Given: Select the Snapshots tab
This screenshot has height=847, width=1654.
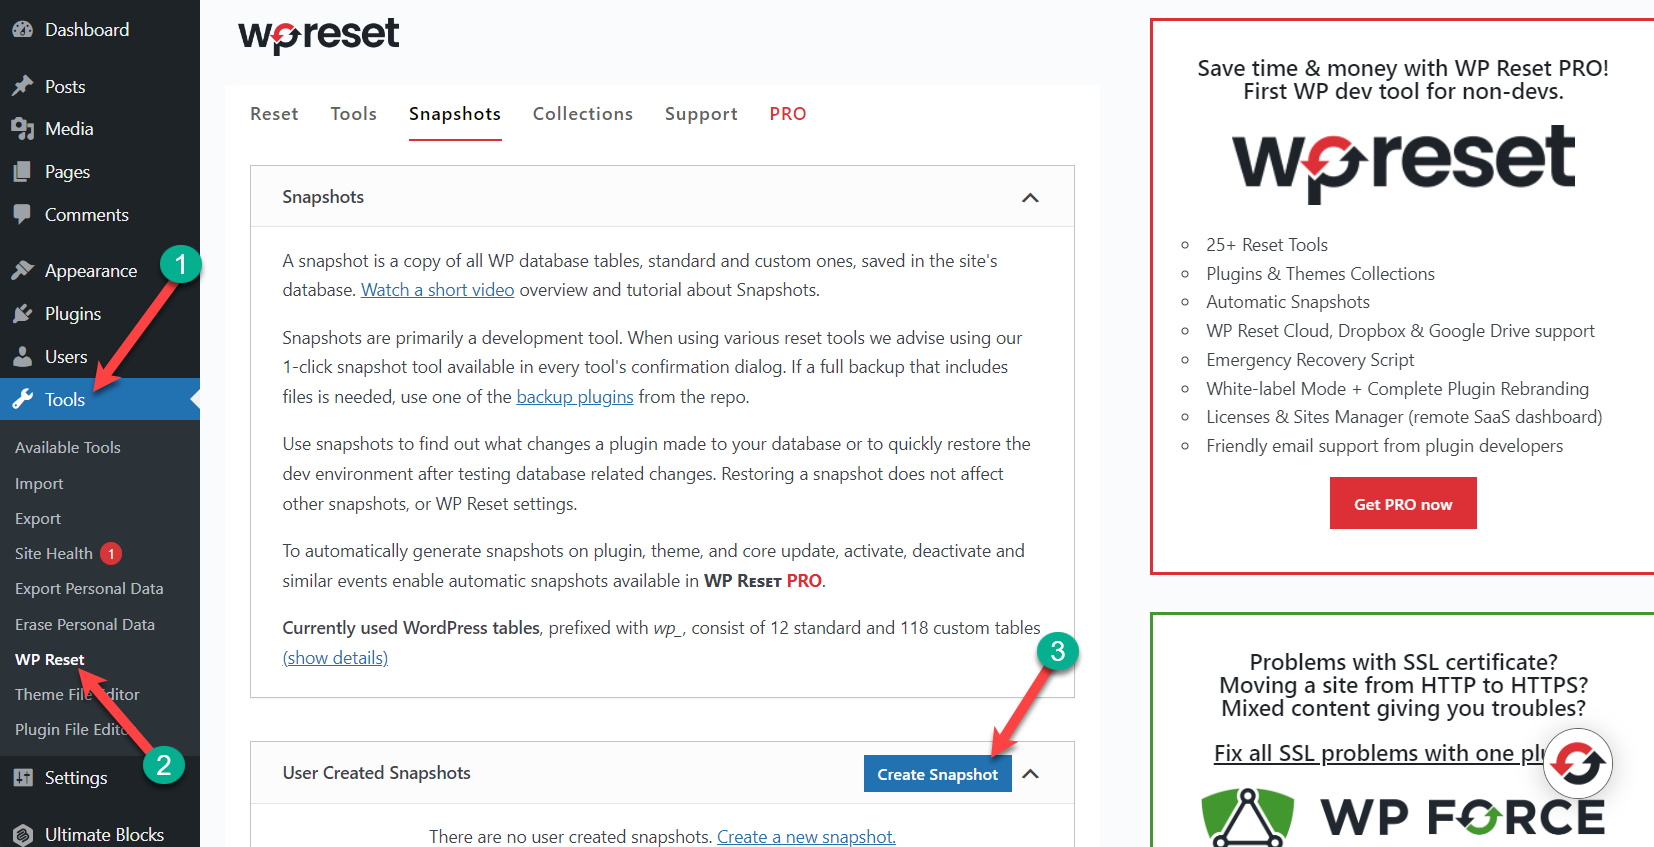Looking at the screenshot, I should click(455, 114).
